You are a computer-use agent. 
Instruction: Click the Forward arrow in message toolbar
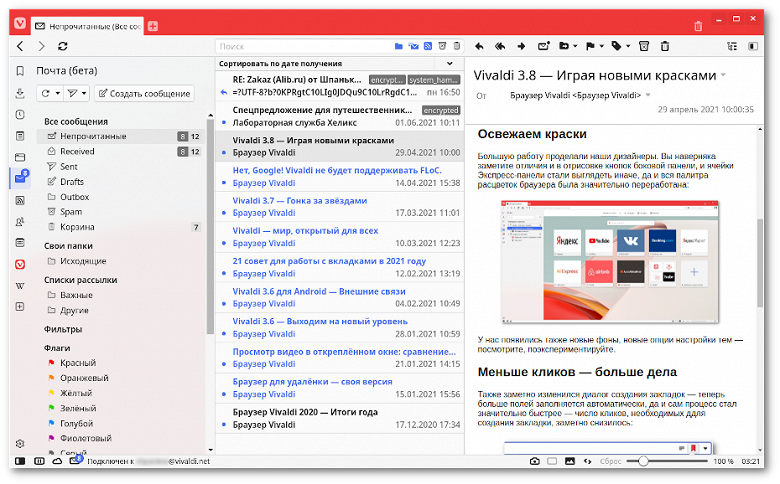pyautogui.click(x=521, y=46)
